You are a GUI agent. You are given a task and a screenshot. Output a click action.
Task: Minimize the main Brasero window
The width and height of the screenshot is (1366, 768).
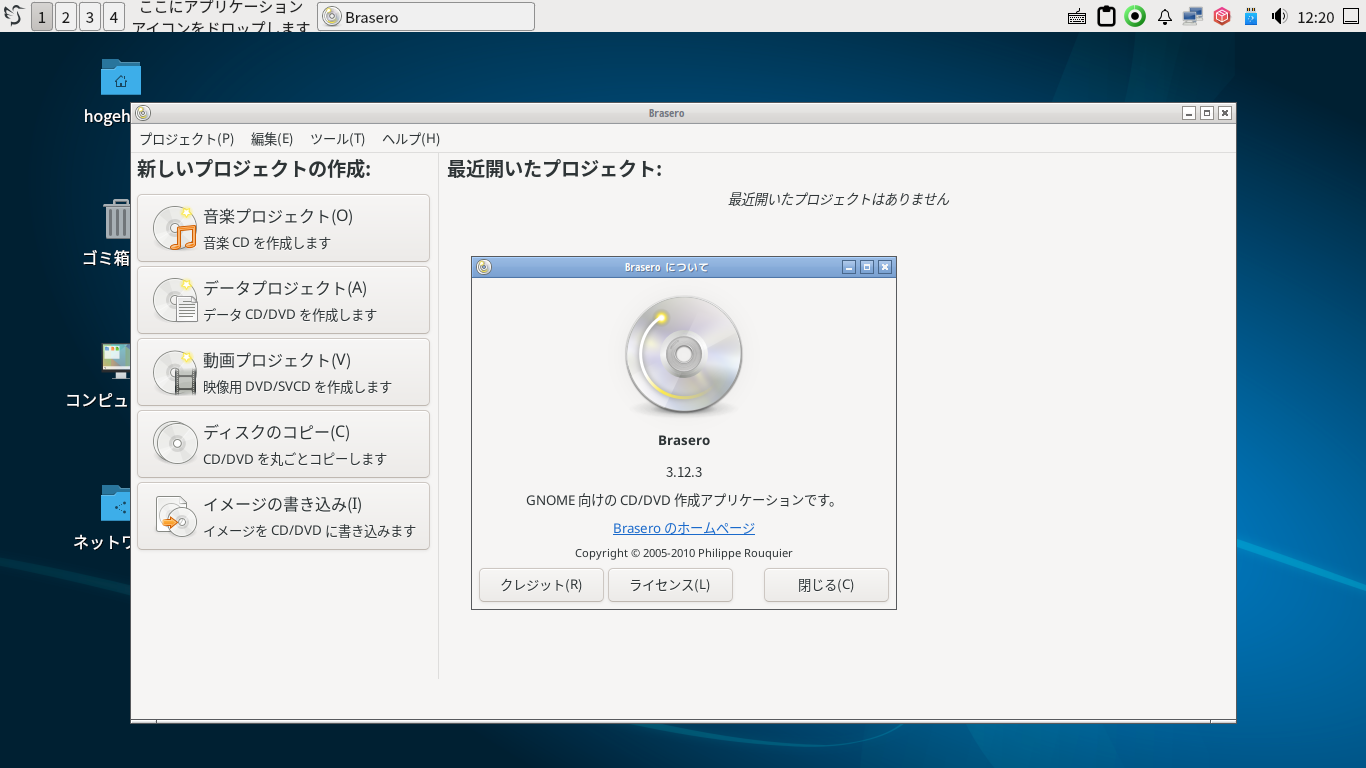1189,113
